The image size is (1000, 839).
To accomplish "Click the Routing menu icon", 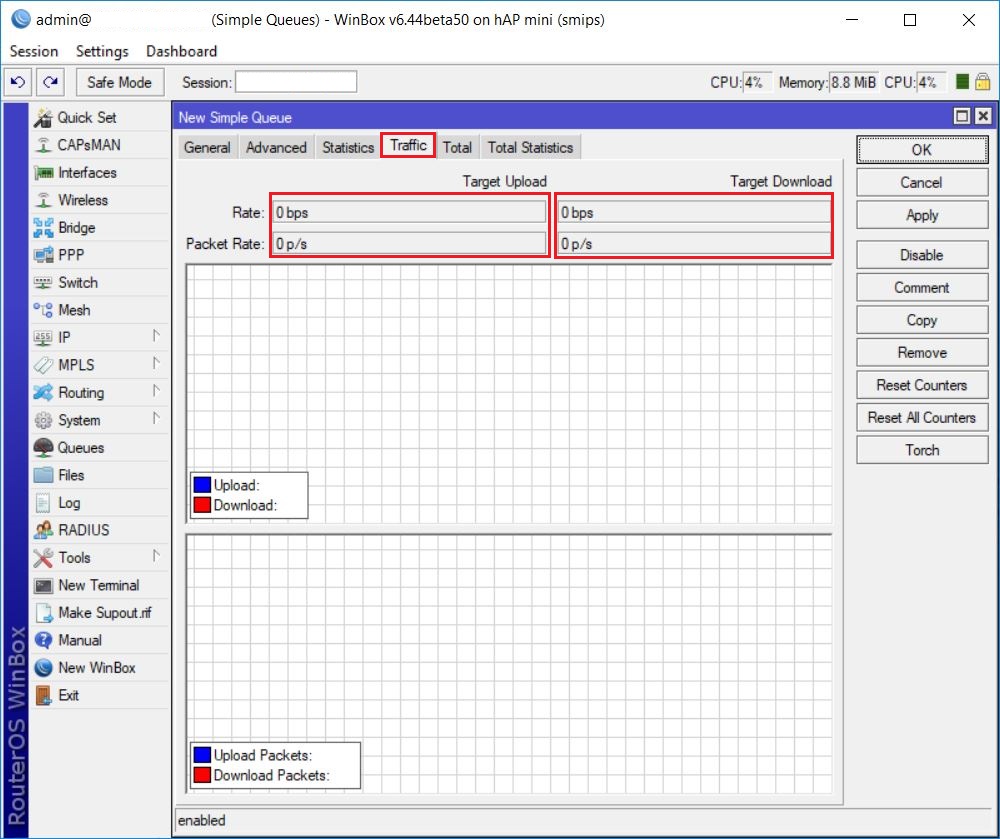I will click(x=43, y=393).
